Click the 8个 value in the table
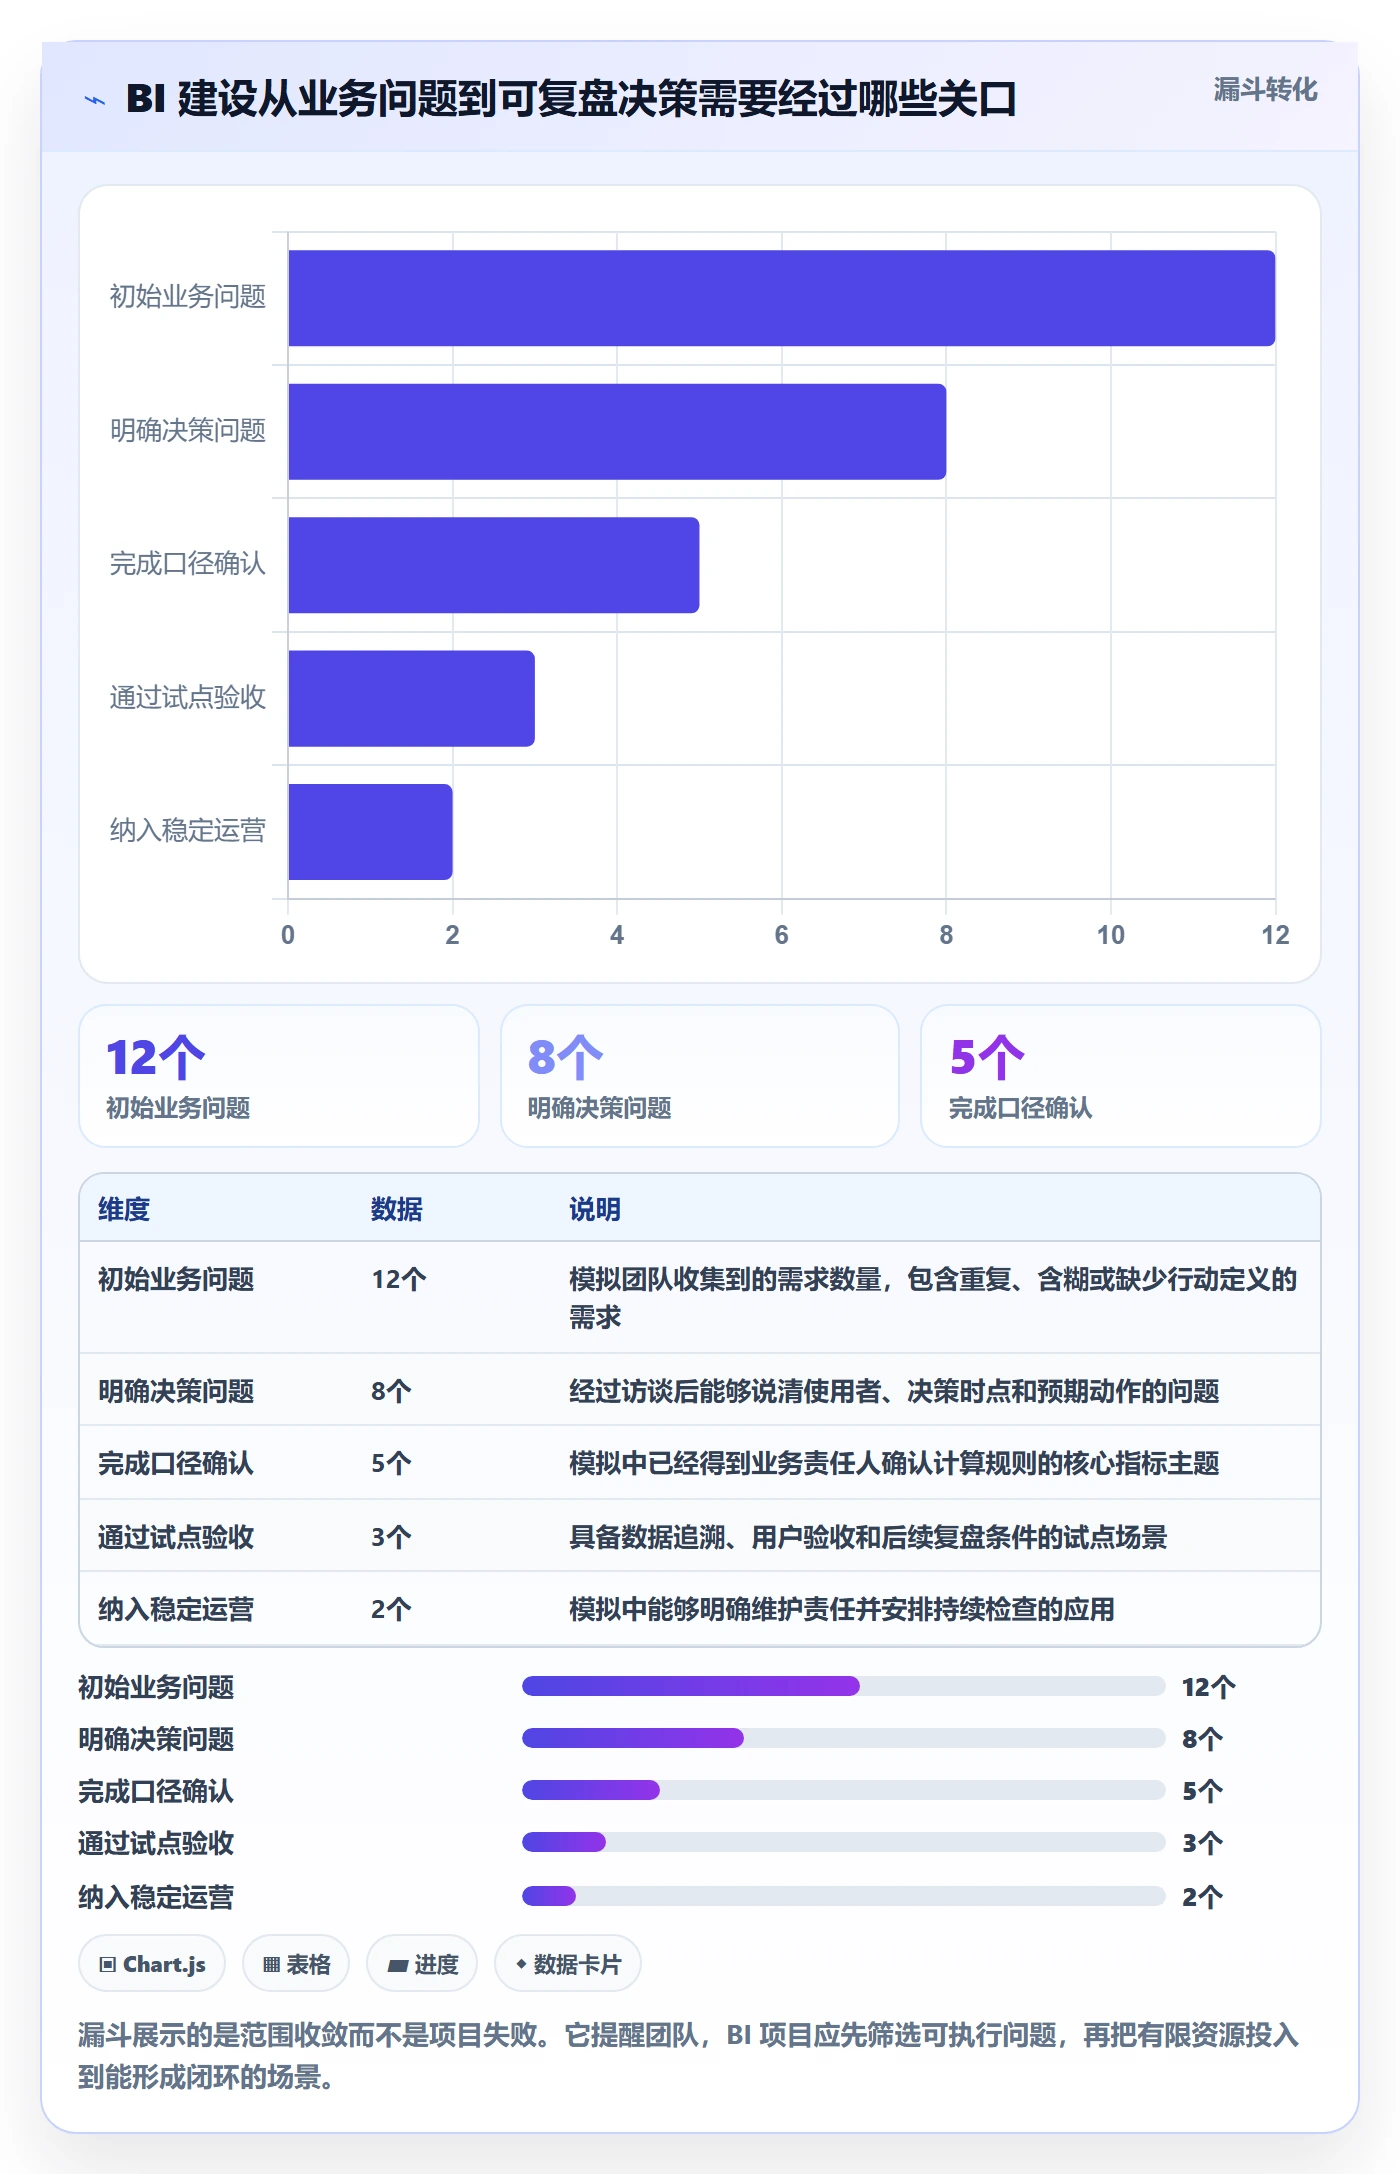Viewport: 1400px width, 2174px height. coord(392,1391)
